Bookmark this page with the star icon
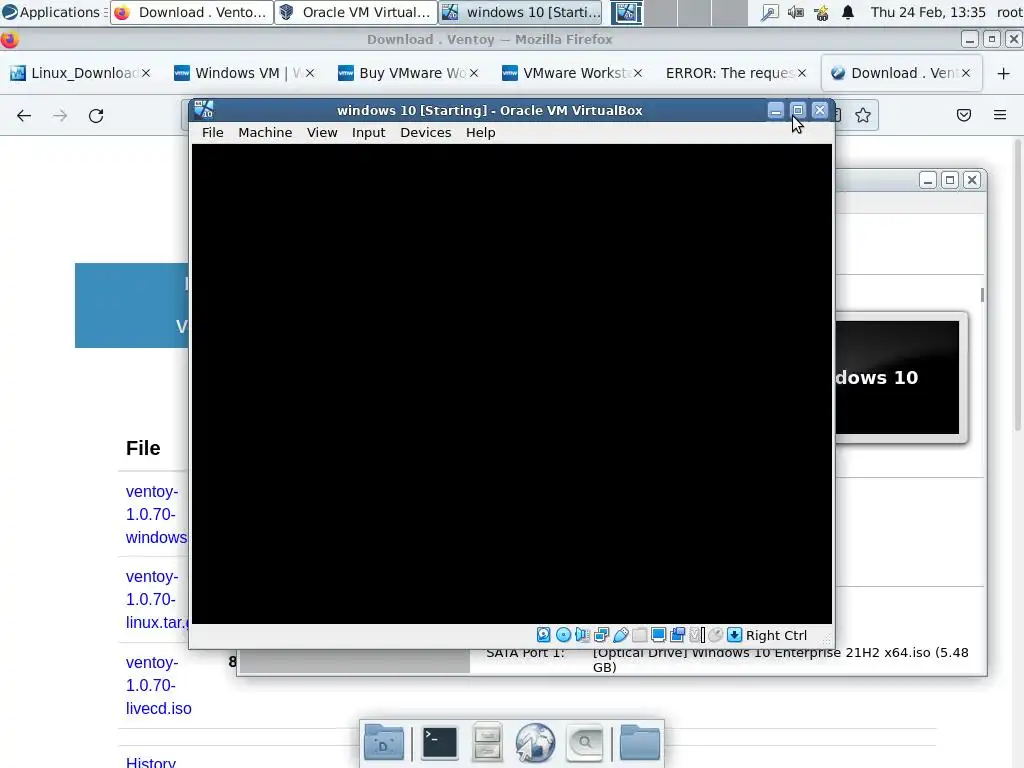 pyautogui.click(x=863, y=116)
